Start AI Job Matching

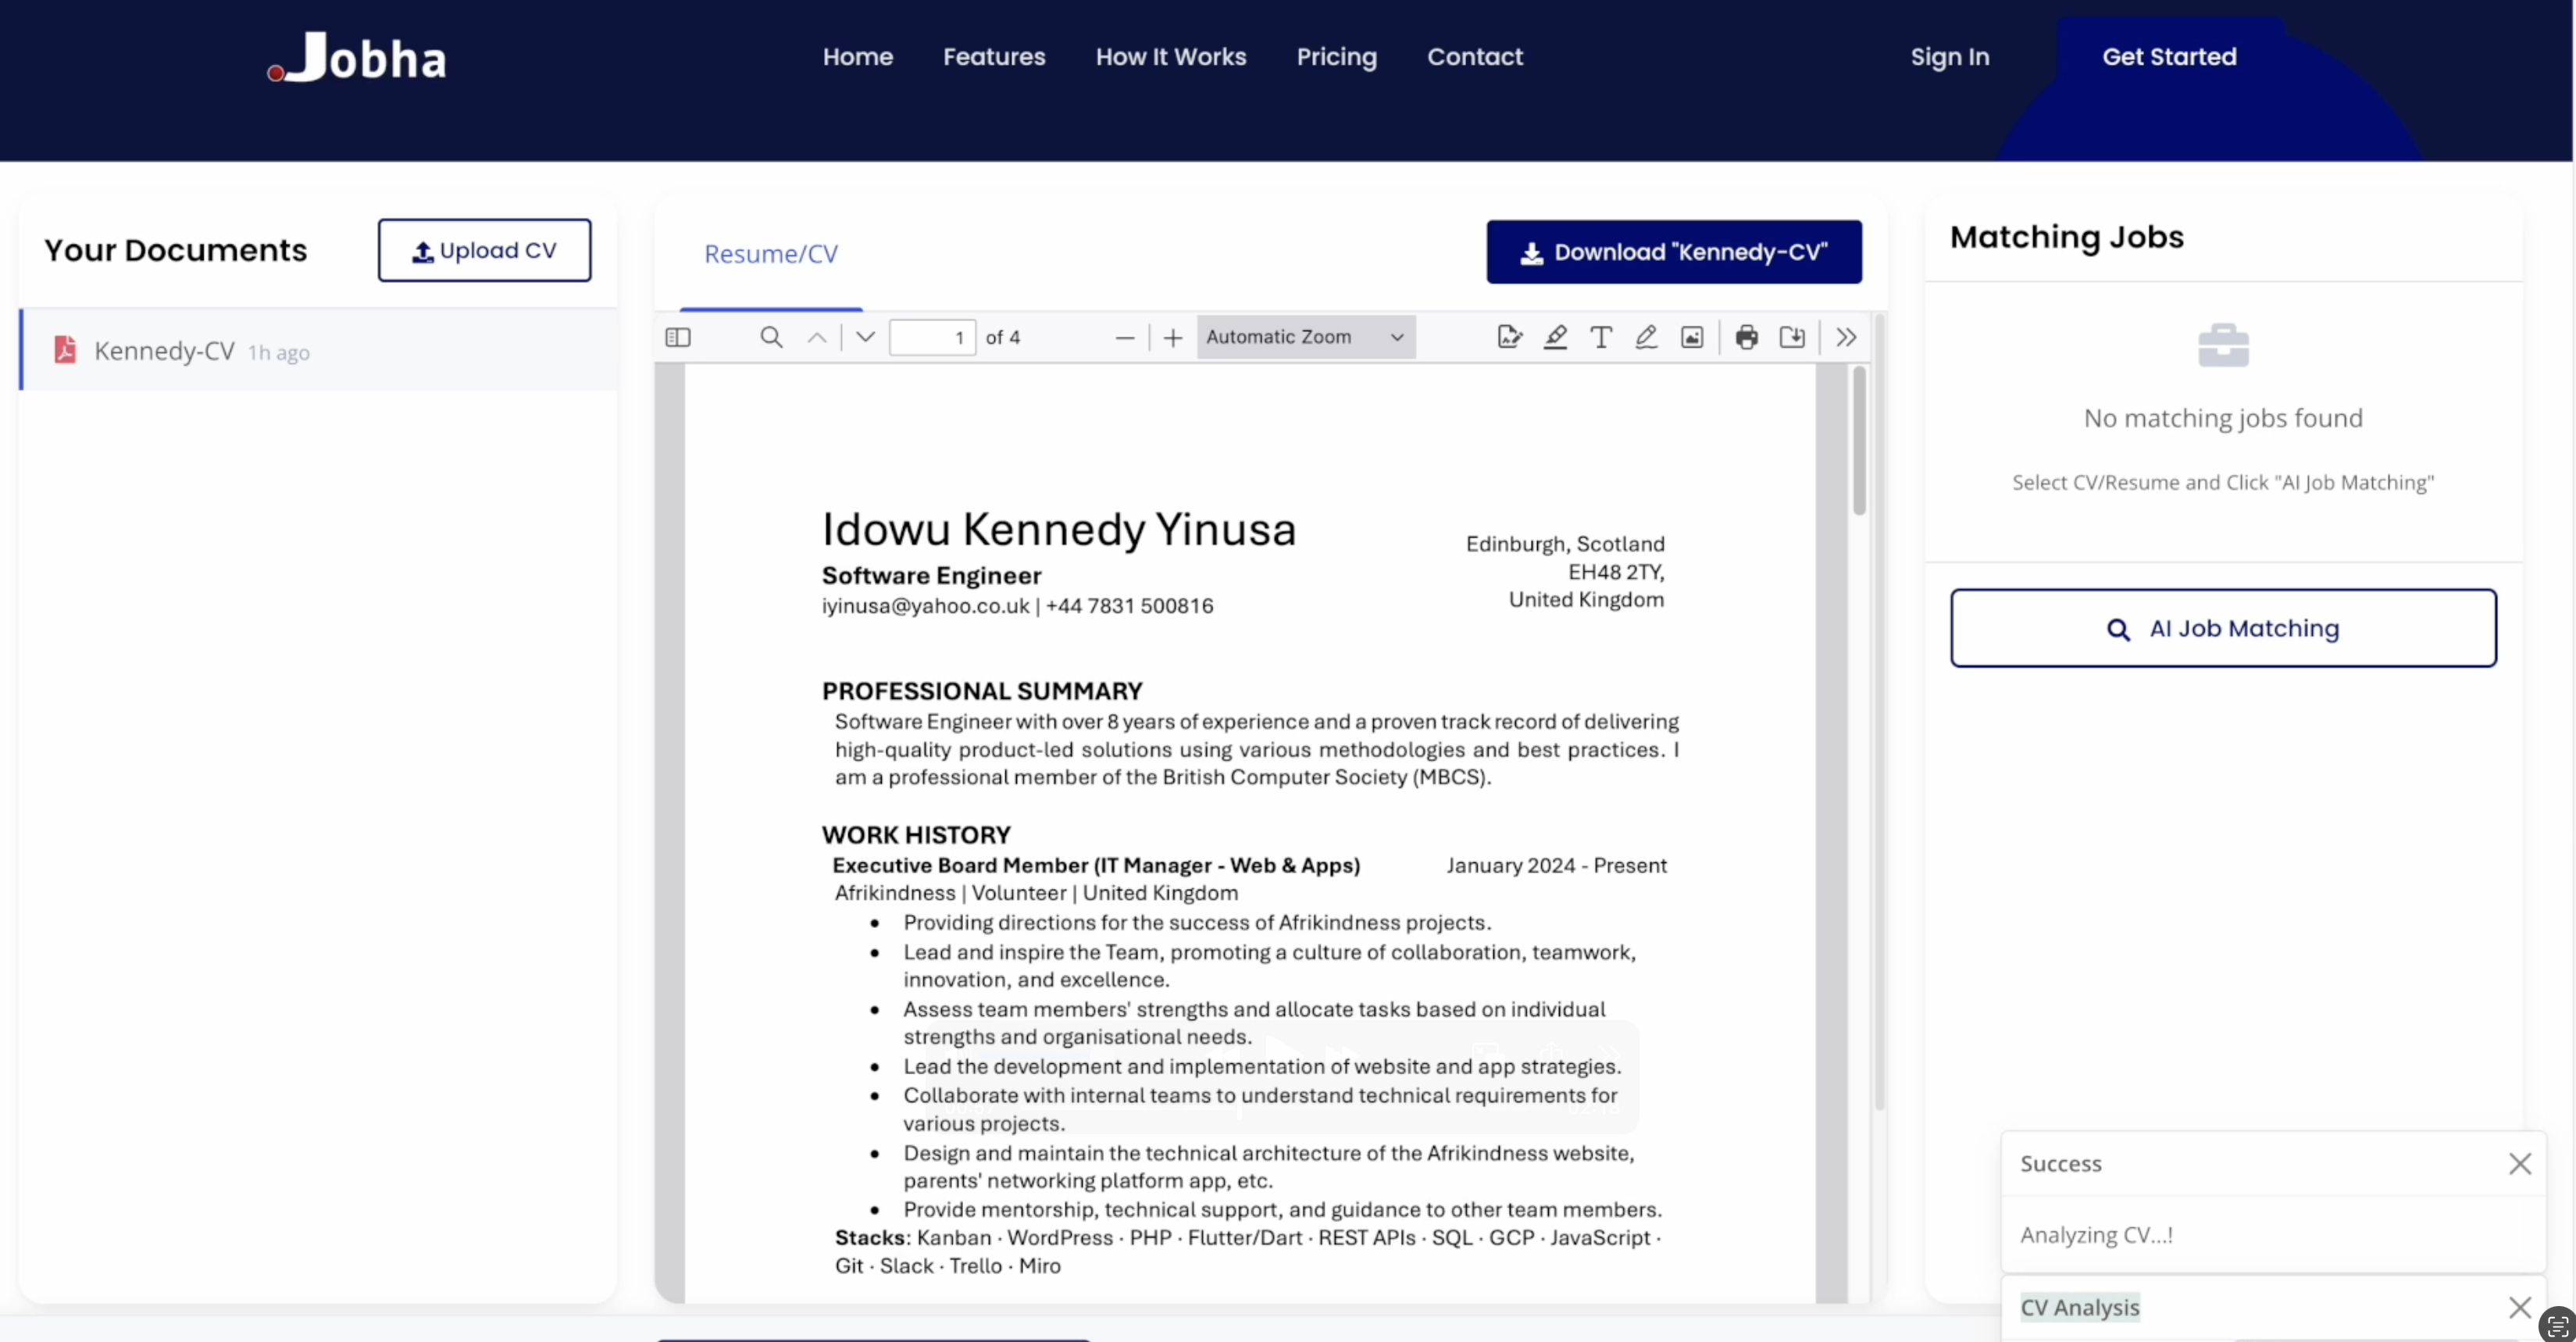pos(2222,628)
